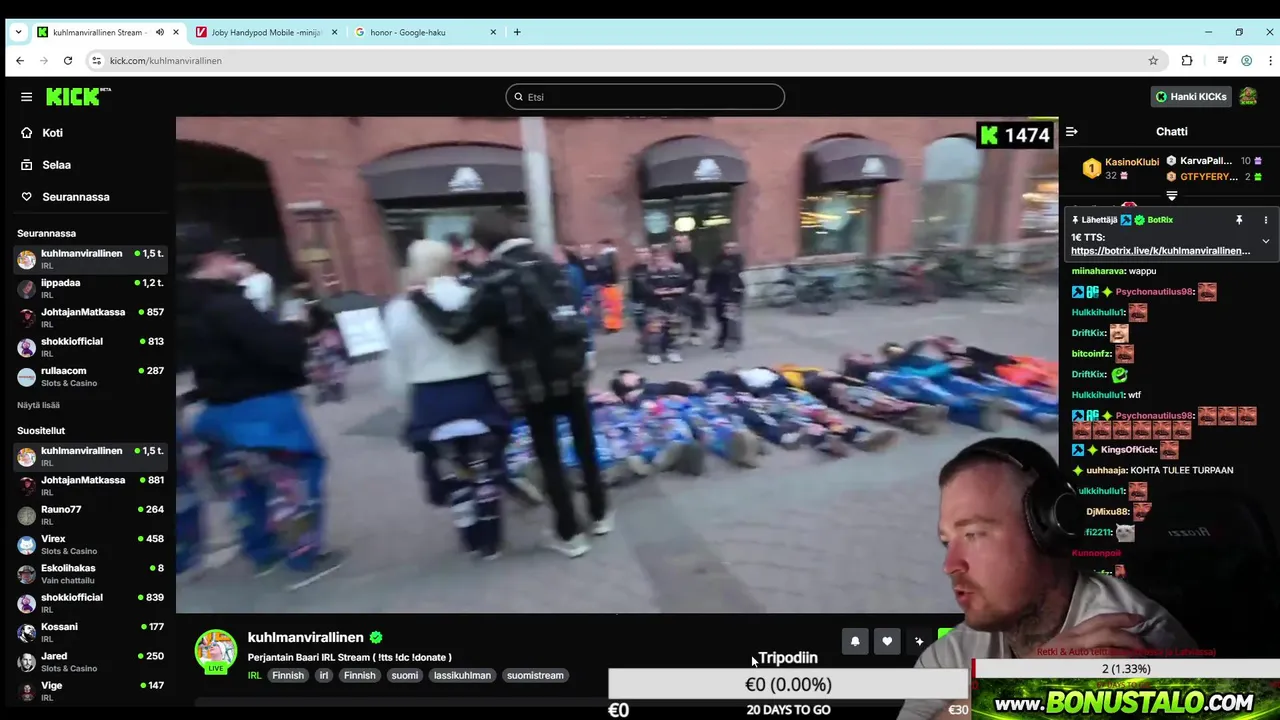Screen dimensions: 1280x720
Task: Click the suomistream tag
Action: pos(535,675)
